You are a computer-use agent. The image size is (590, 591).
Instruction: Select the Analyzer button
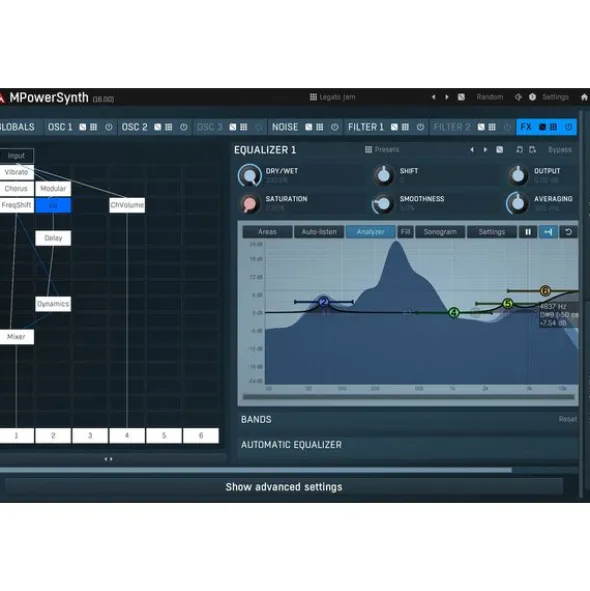coord(371,232)
